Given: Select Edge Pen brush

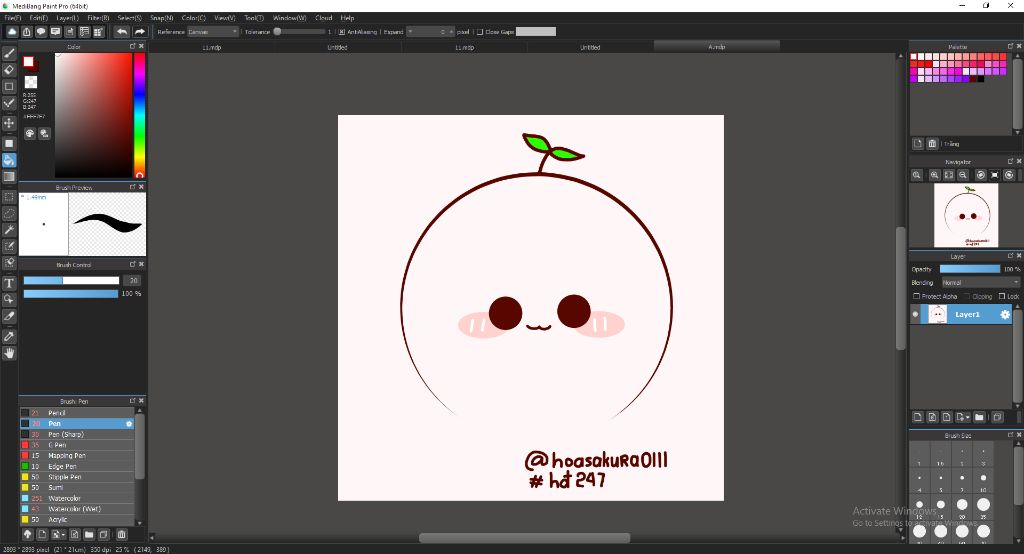Looking at the screenshot, I should point(77,466).
